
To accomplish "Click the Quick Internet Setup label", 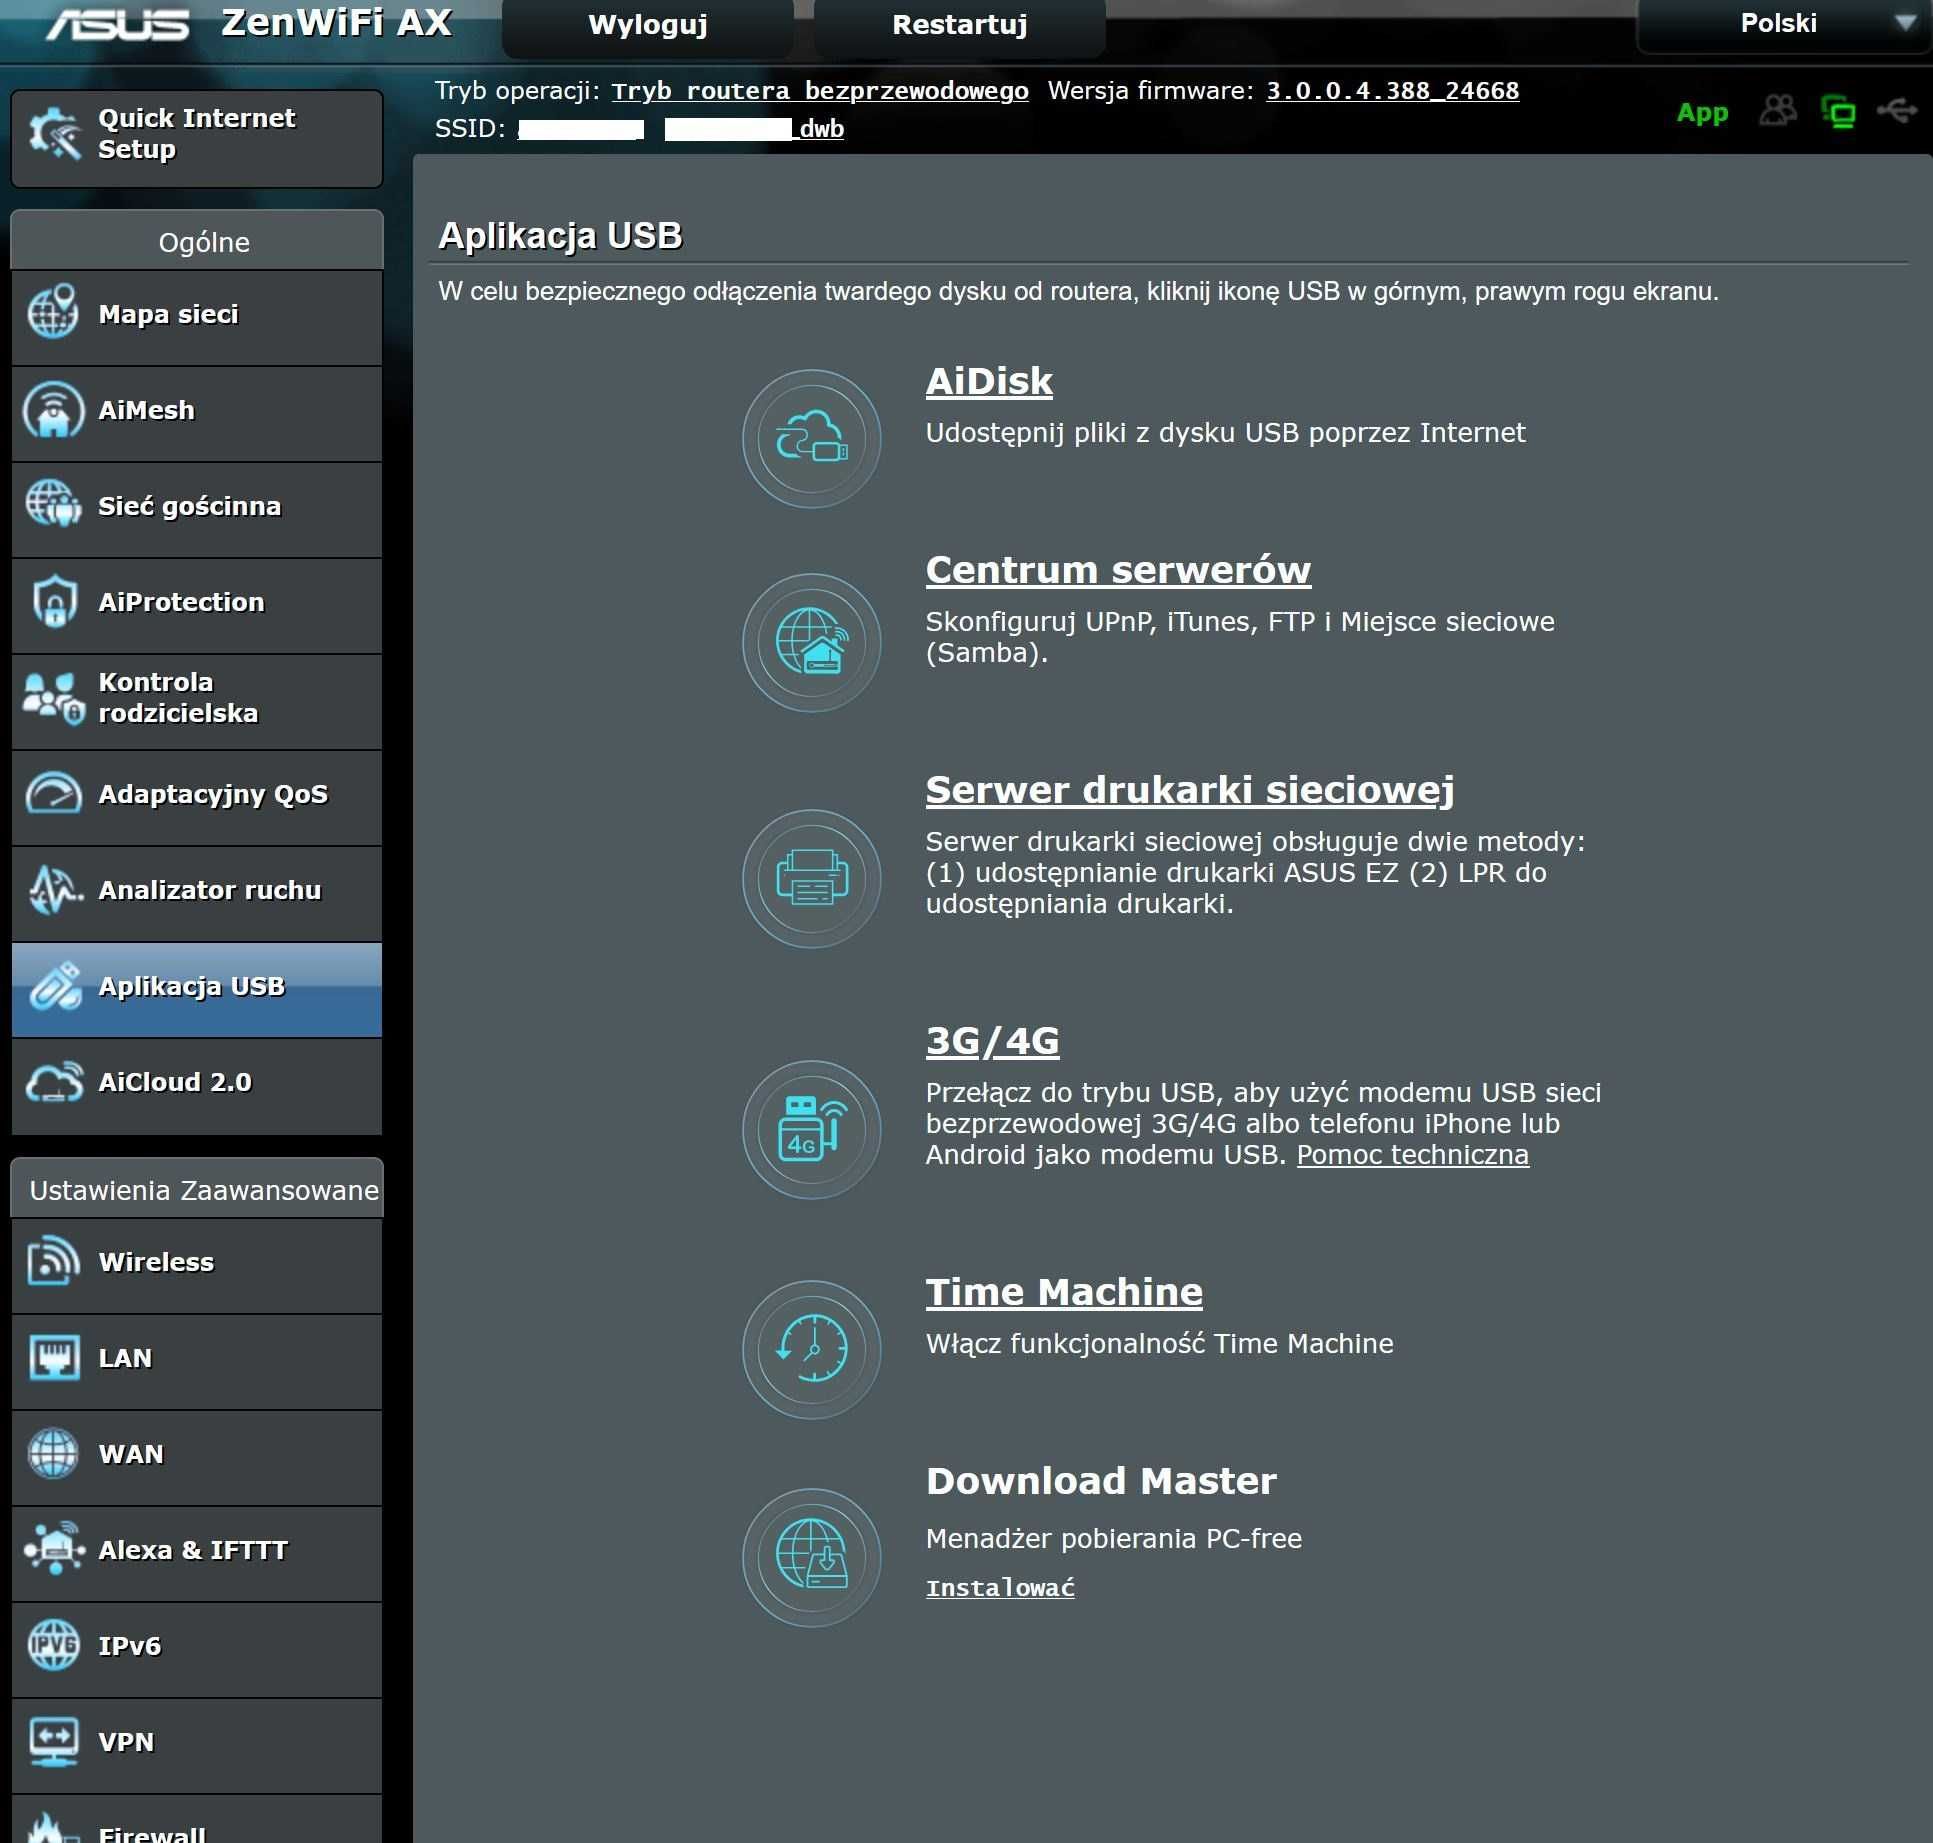I will [x=196, y=134].
